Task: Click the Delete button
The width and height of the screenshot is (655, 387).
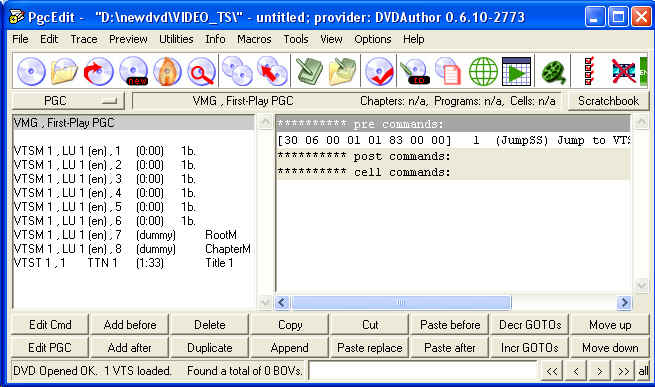Action: tap(210, 325)
